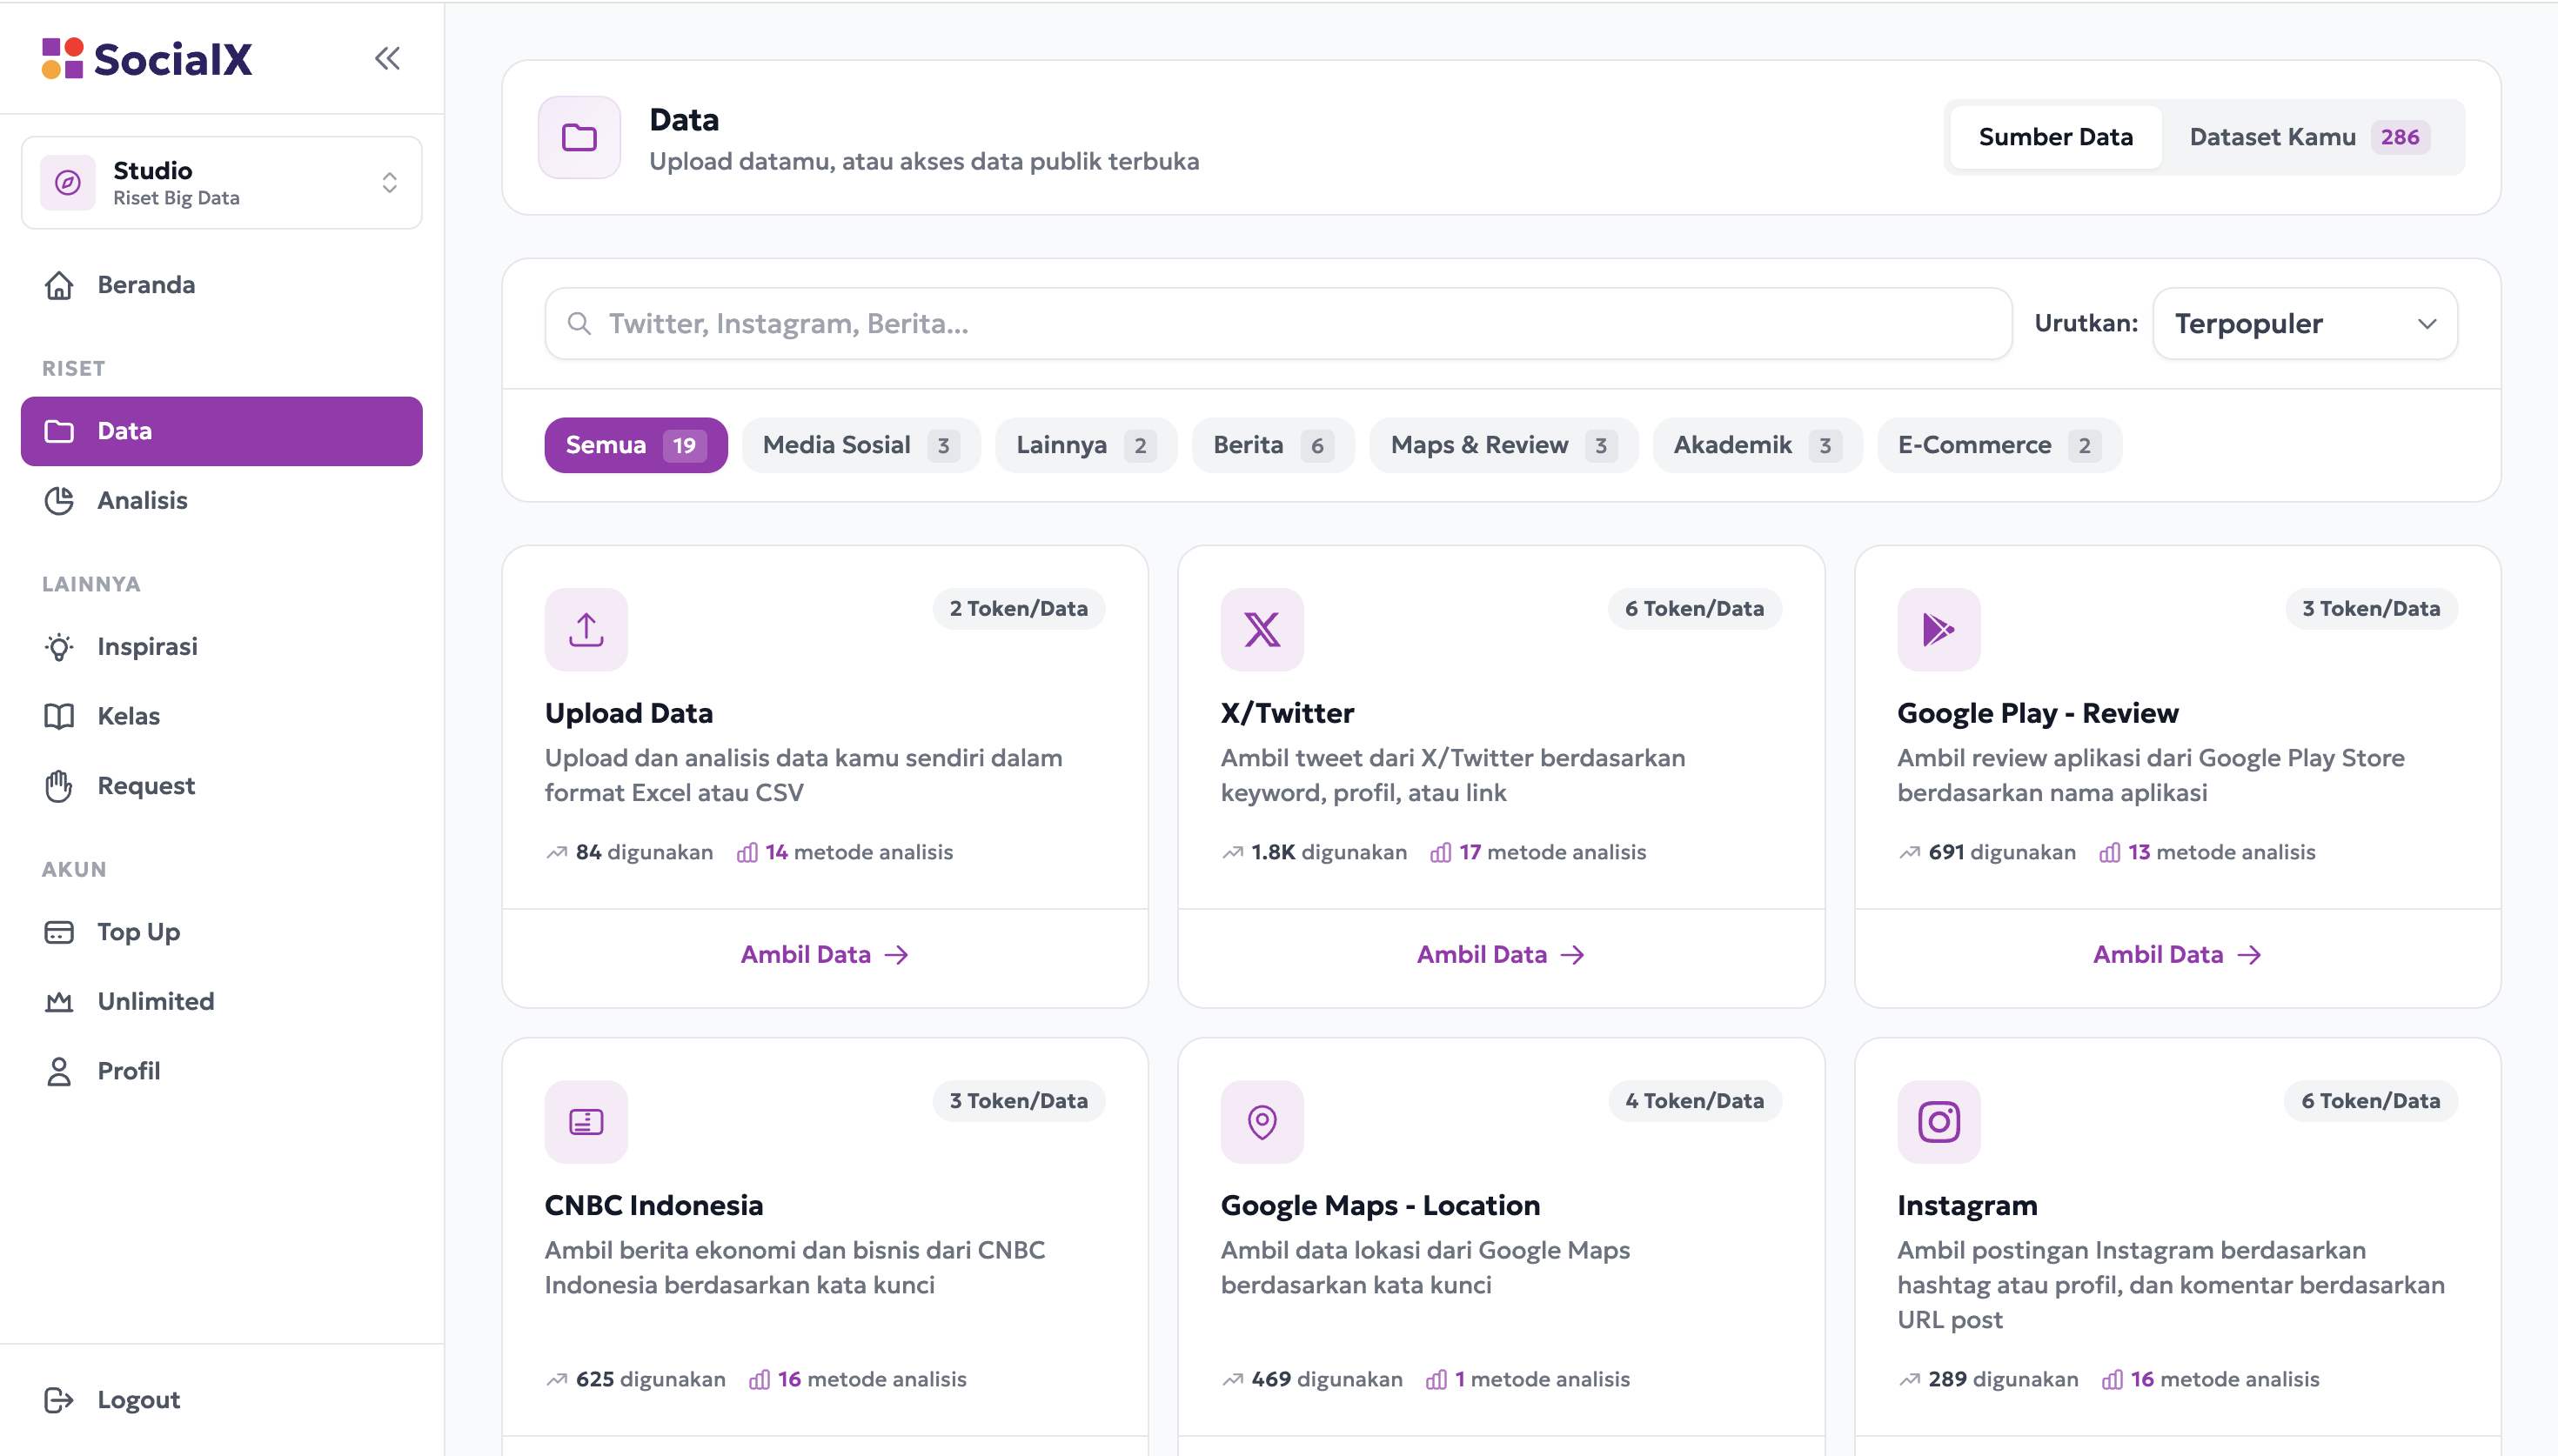The image size is (2558, 1456).
Task: Open the Terpopuler sort dropdown
Action: 2304,324
